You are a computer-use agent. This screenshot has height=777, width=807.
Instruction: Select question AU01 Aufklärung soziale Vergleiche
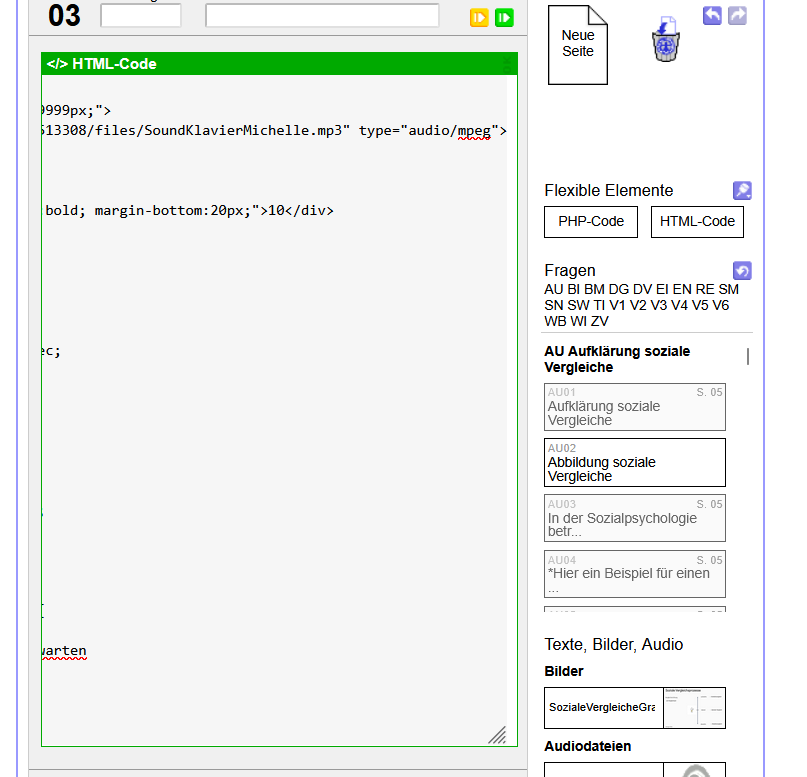click(x=634, y=407)
